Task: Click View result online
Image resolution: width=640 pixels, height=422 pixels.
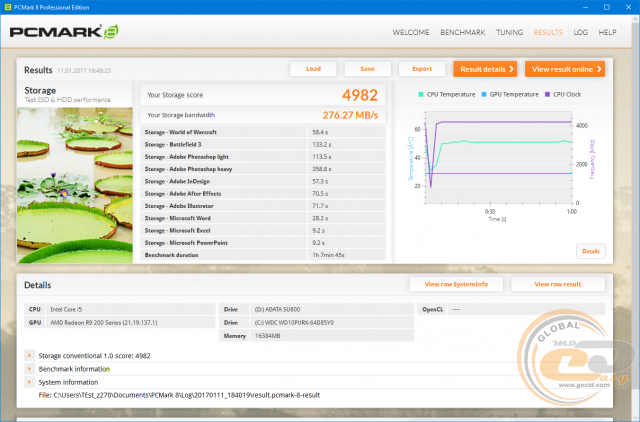Action: pos(565,69)
